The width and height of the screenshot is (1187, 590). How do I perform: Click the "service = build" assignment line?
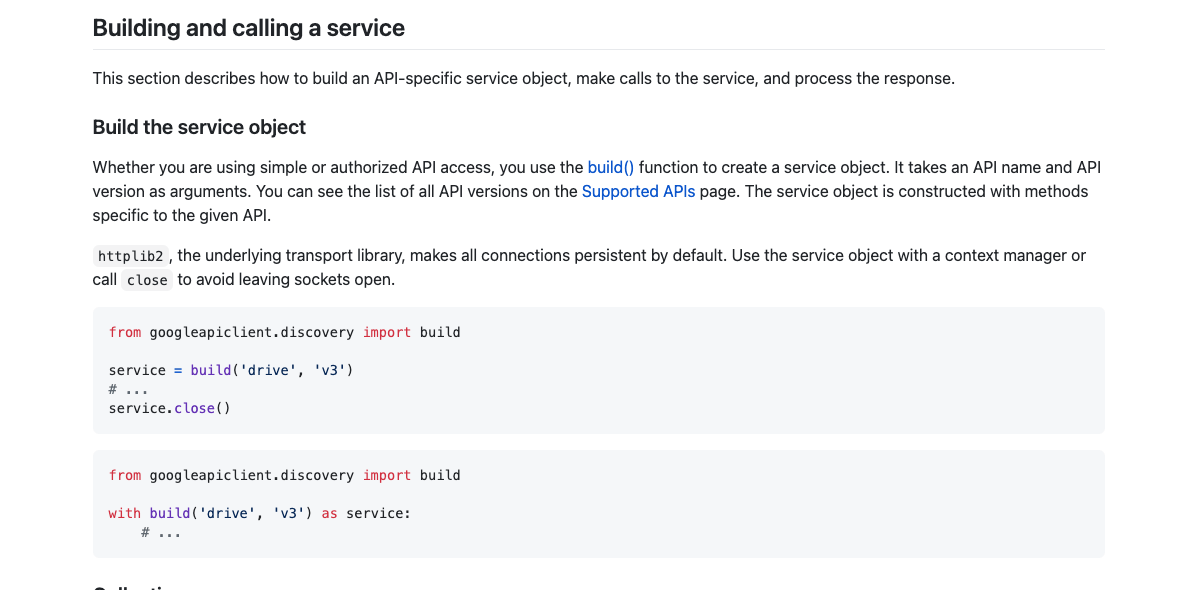(231, 370)
